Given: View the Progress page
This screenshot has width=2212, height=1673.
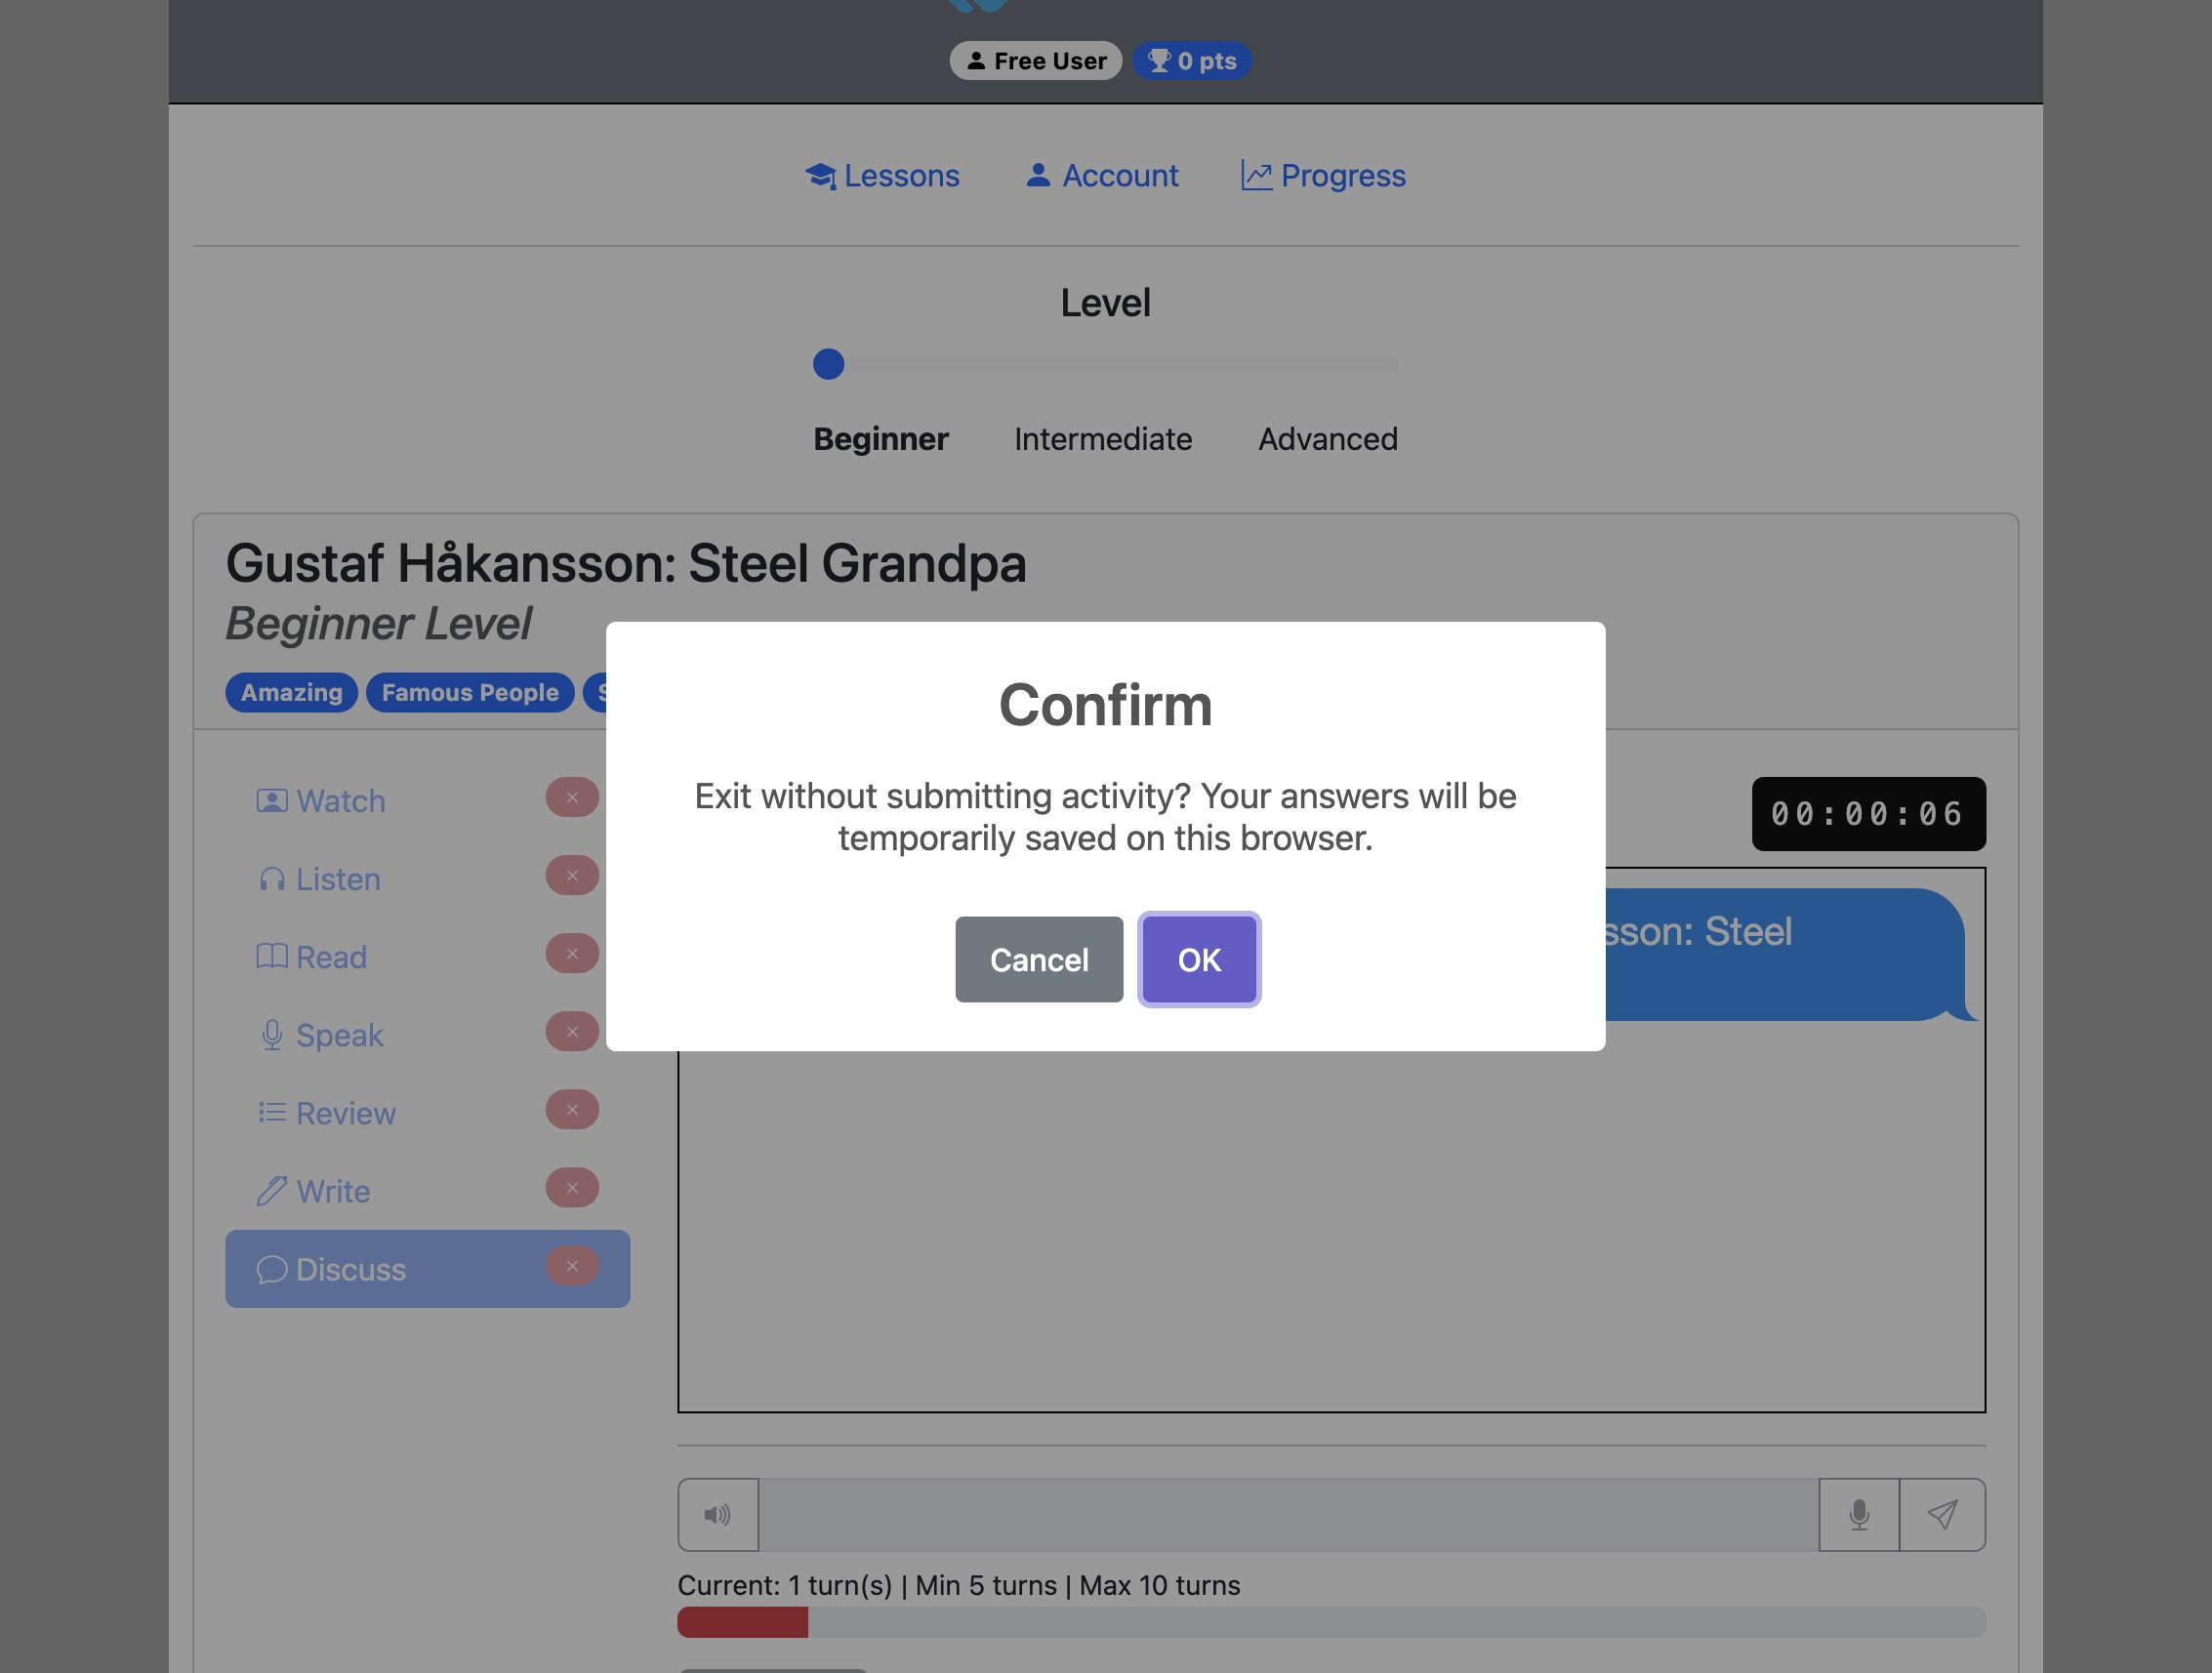Looking at the screenshot, I should pos(1323,175).
